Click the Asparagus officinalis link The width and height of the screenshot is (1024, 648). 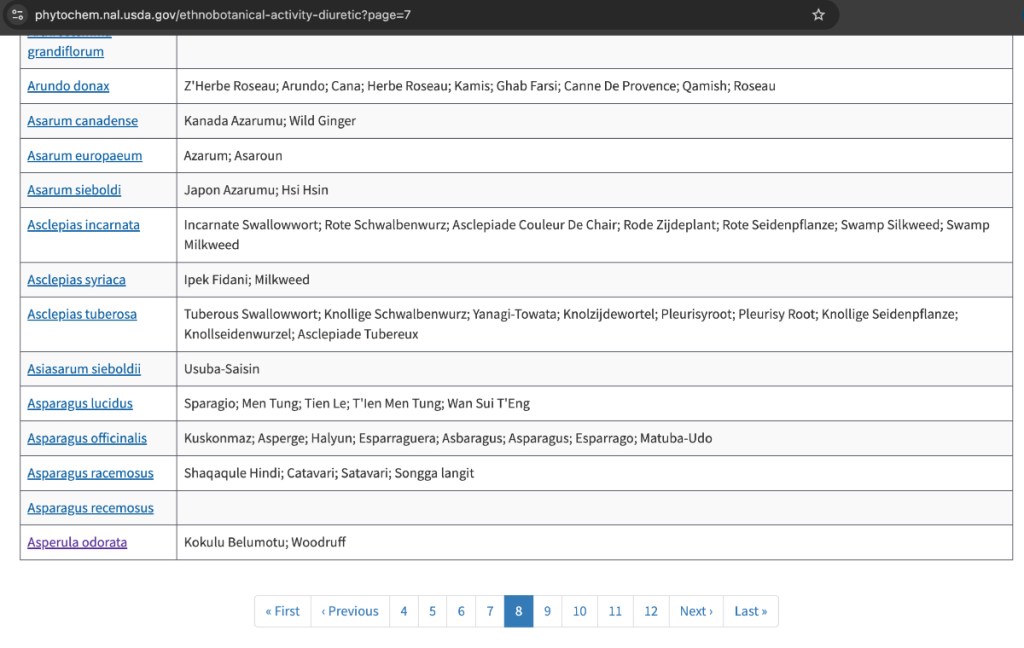[87, 438]
